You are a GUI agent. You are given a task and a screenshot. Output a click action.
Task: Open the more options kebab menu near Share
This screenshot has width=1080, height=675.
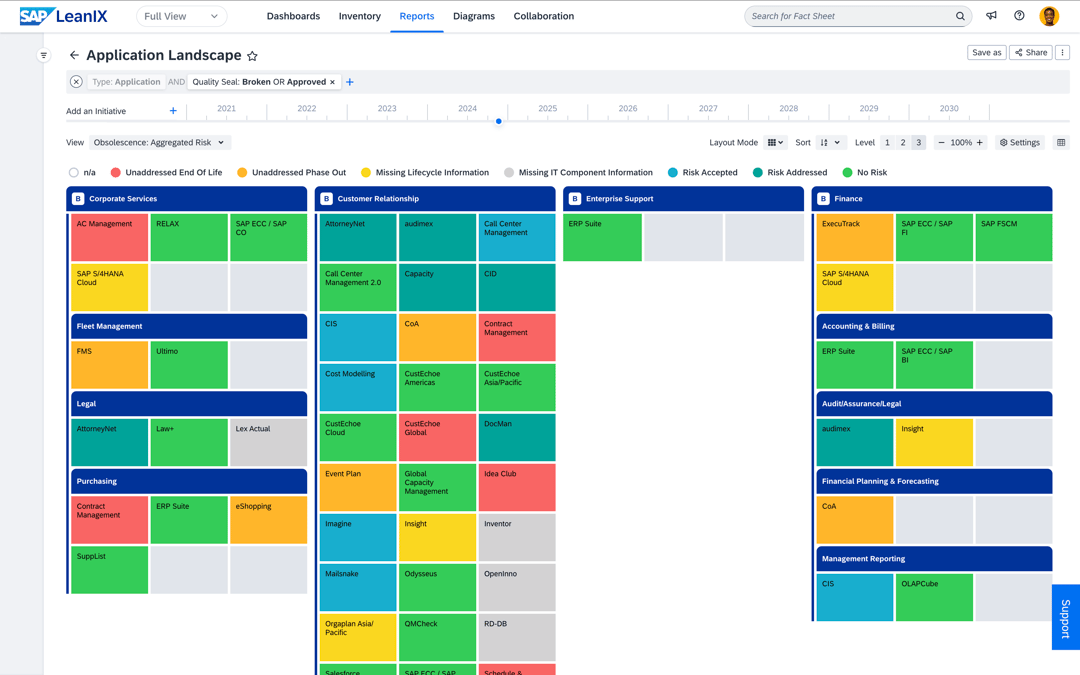point(1063,52)
